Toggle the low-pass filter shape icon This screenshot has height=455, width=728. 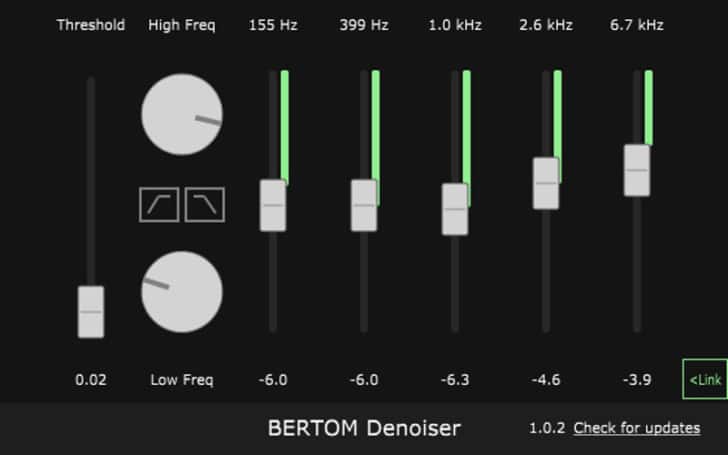[205, 205]
